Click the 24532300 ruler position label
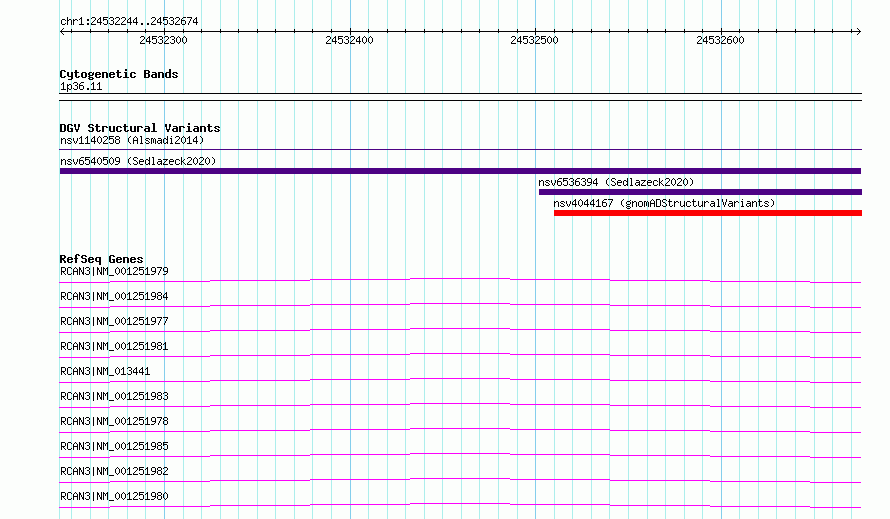Screen dimensions: 890x519 (163, 40)
